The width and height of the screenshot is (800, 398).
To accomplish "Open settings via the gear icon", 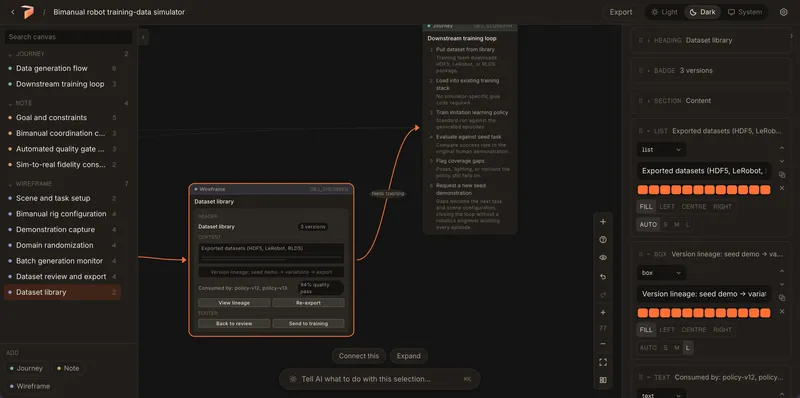I will click(x=784, y=12).
